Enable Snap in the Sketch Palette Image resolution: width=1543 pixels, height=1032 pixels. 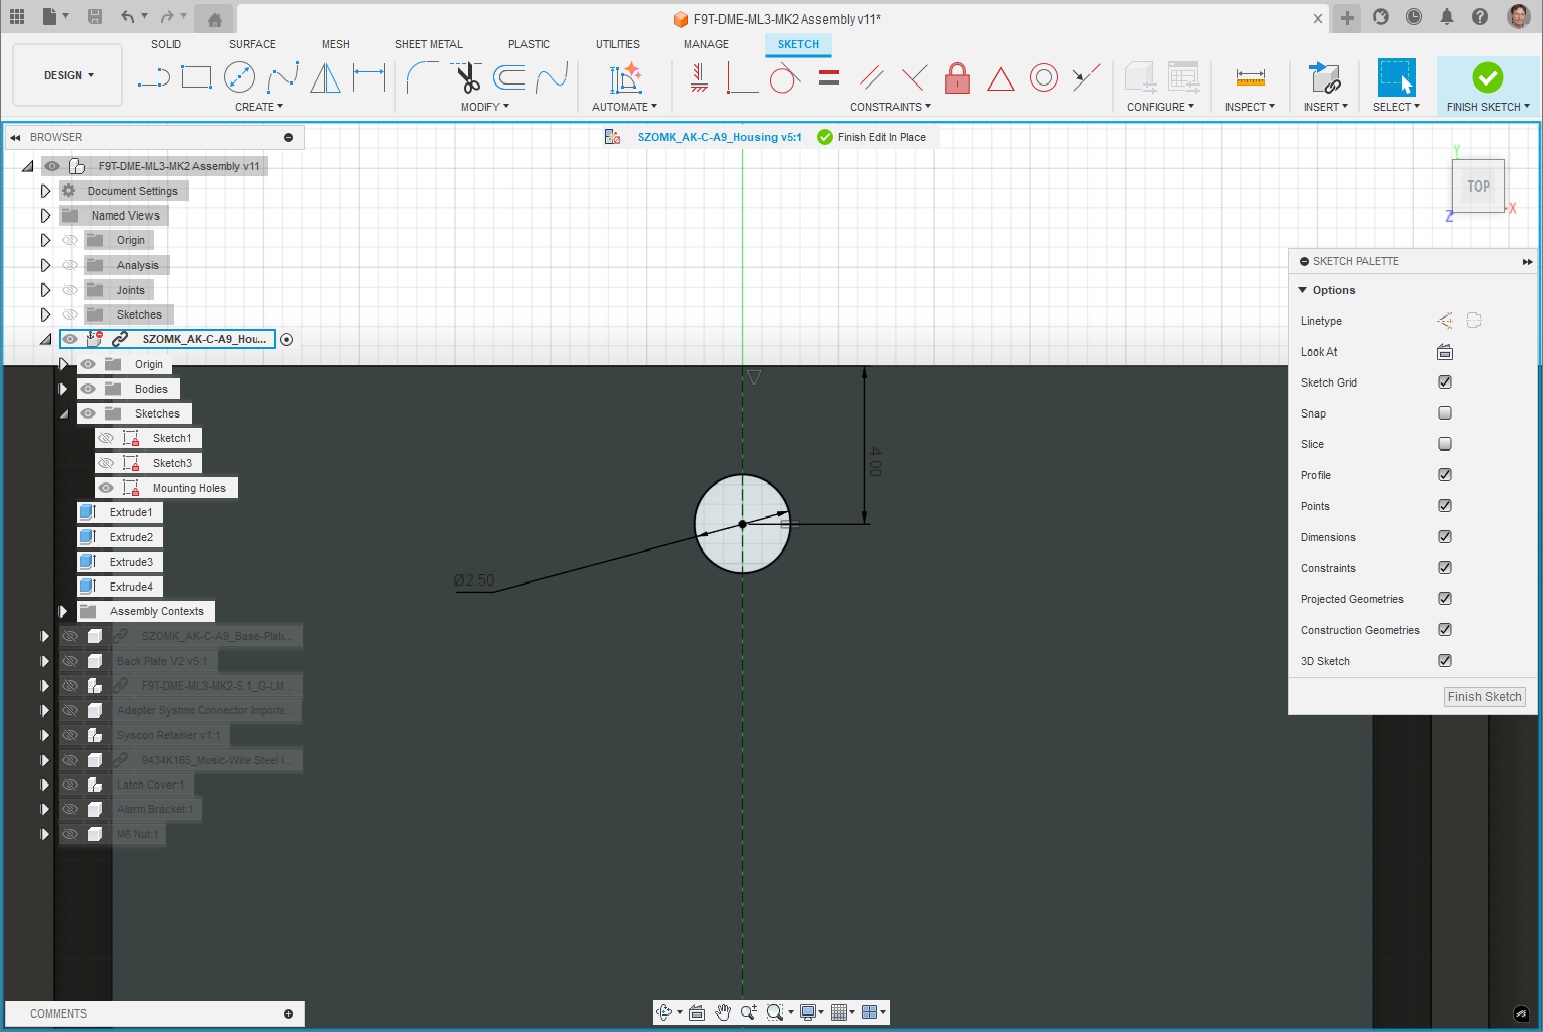pos(1444,413)
